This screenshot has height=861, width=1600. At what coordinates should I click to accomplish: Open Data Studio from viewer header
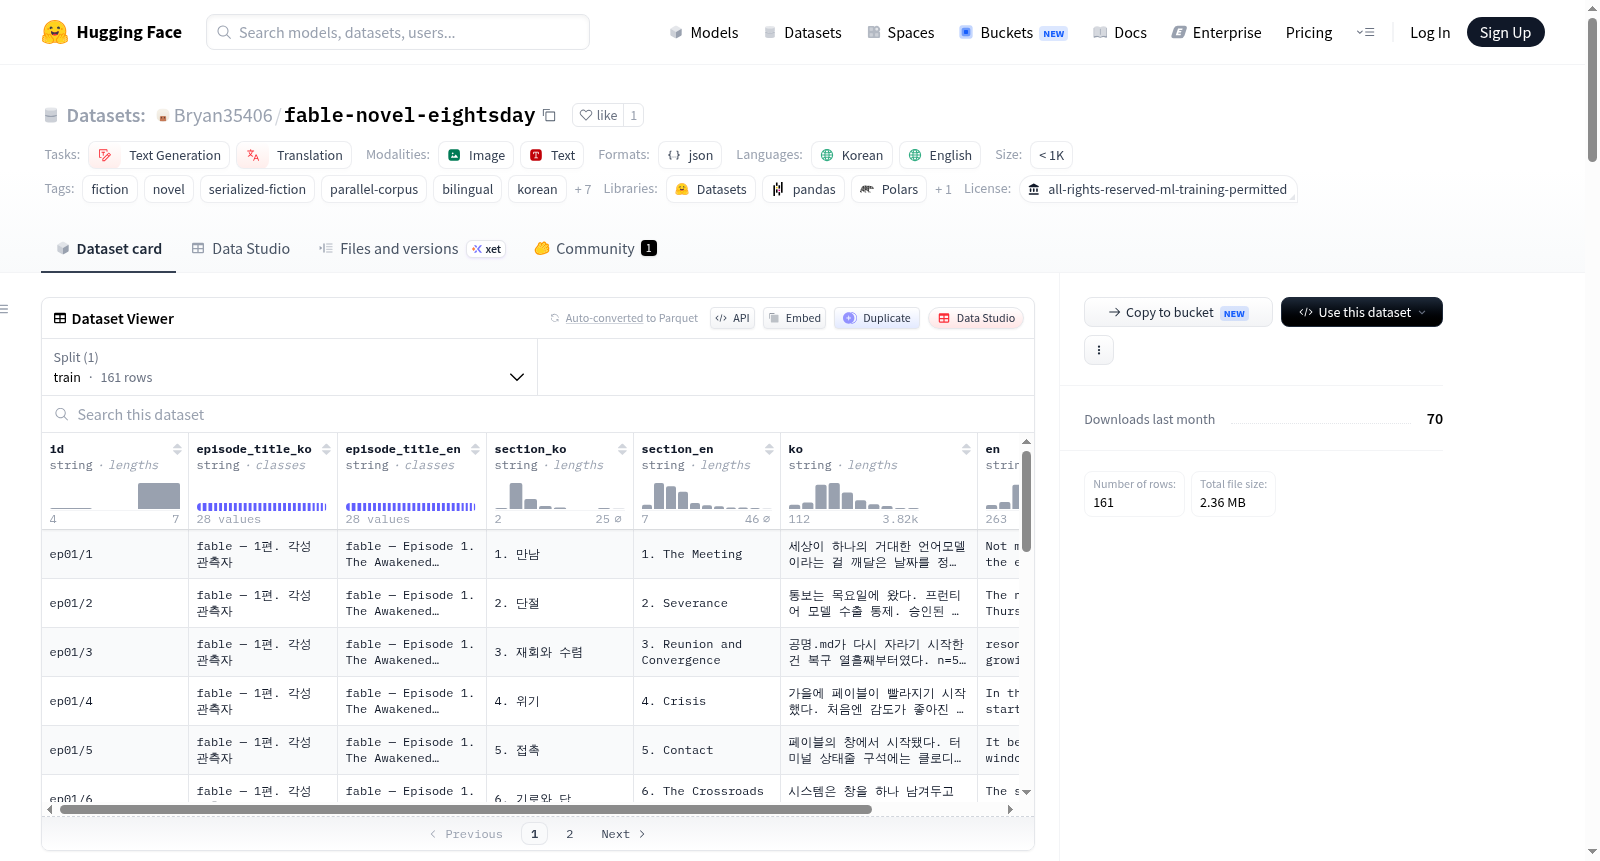click(976, 318)
